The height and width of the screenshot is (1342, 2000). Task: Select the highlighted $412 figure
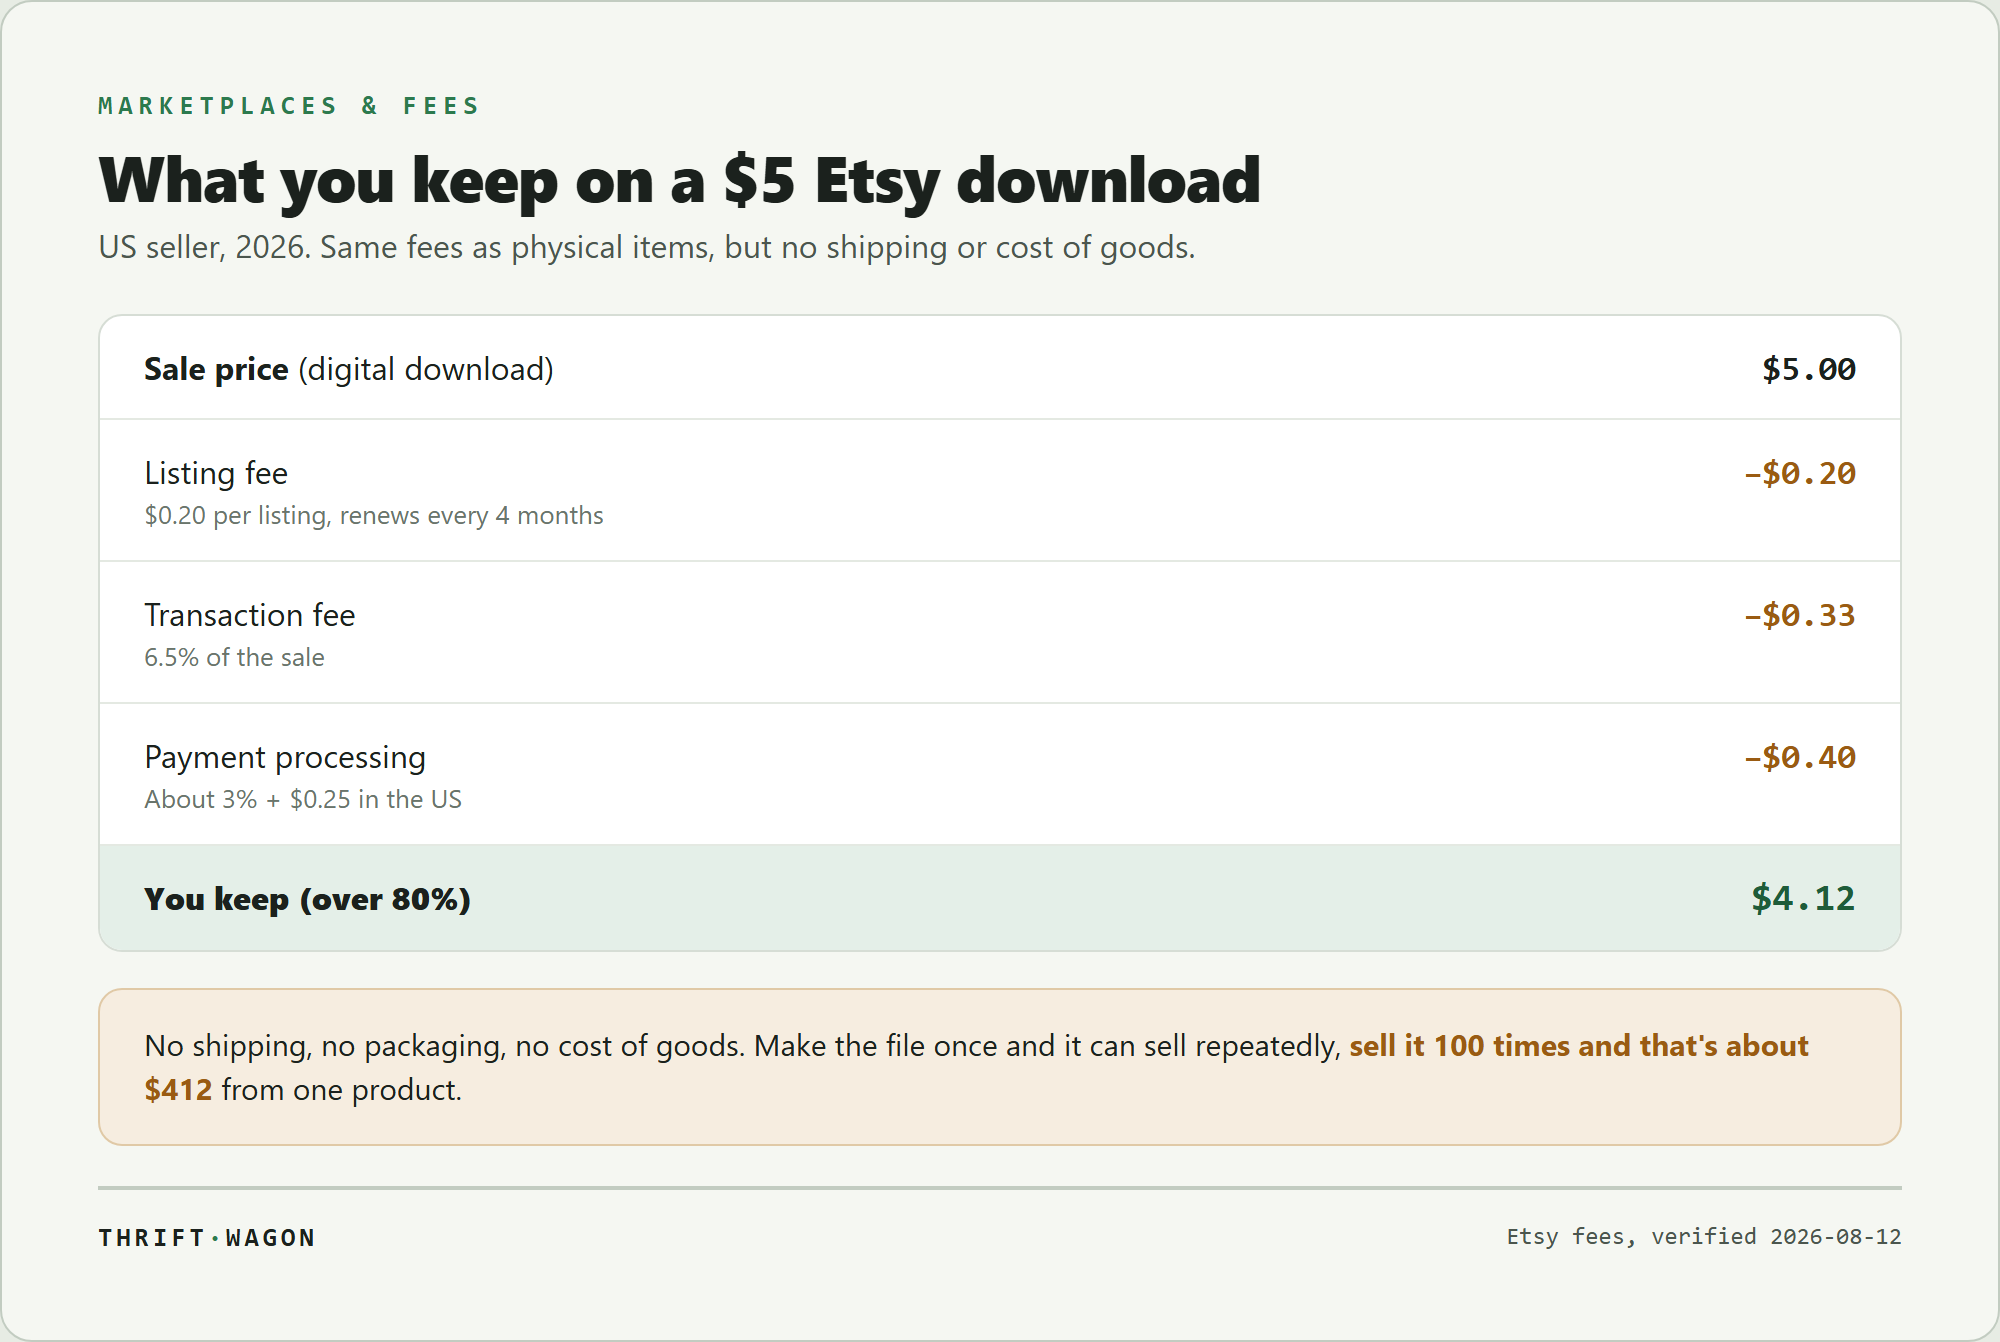178,1089
